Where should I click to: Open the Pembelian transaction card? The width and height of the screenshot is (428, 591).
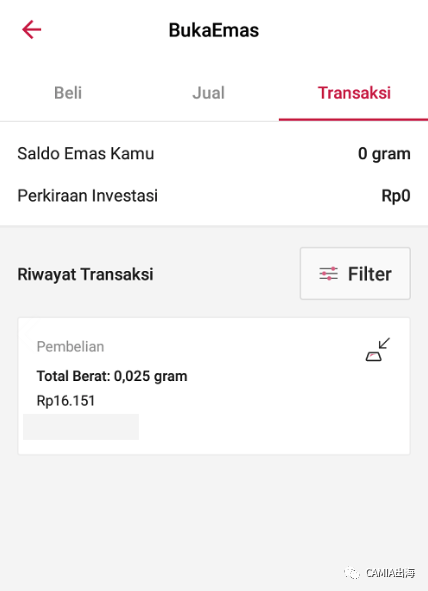214,386
